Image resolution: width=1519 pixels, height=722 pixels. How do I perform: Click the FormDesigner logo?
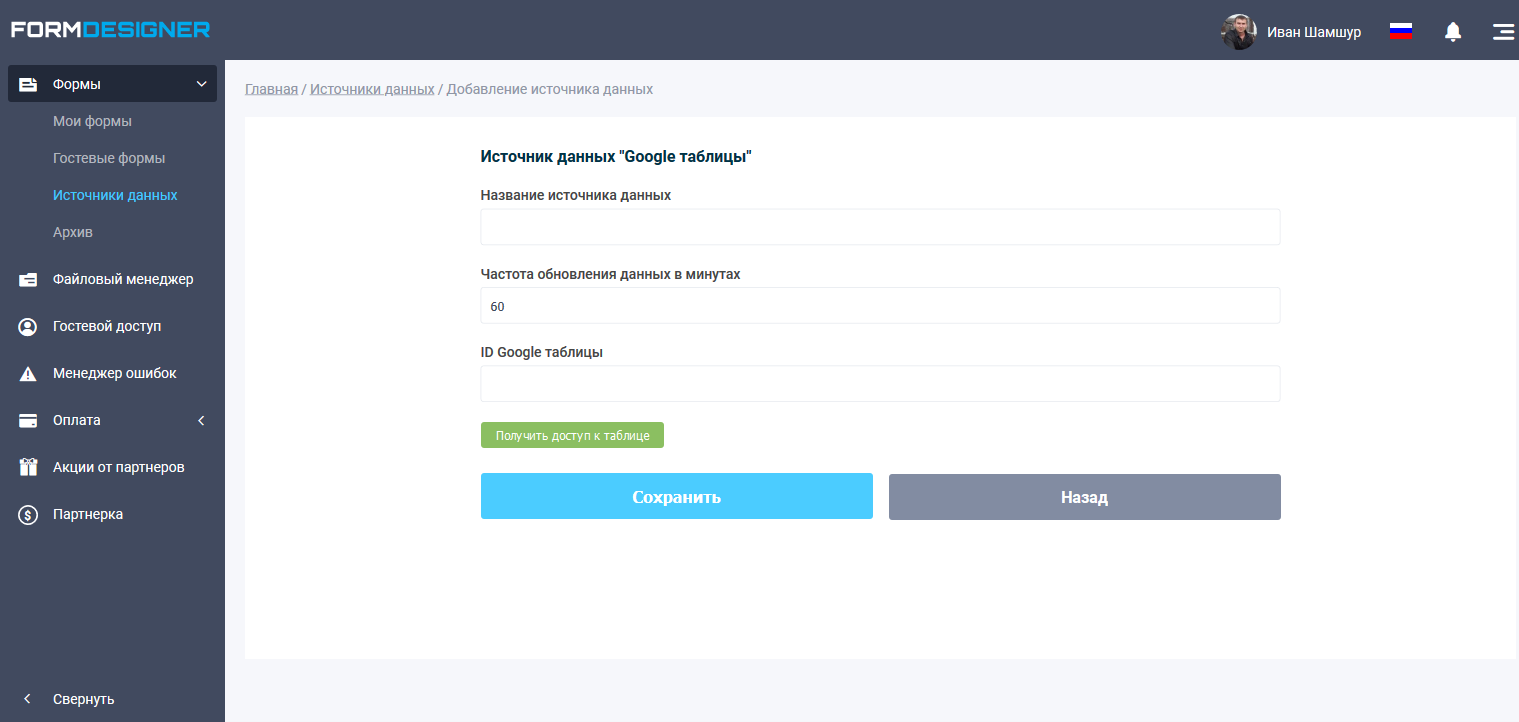point(110,29)
